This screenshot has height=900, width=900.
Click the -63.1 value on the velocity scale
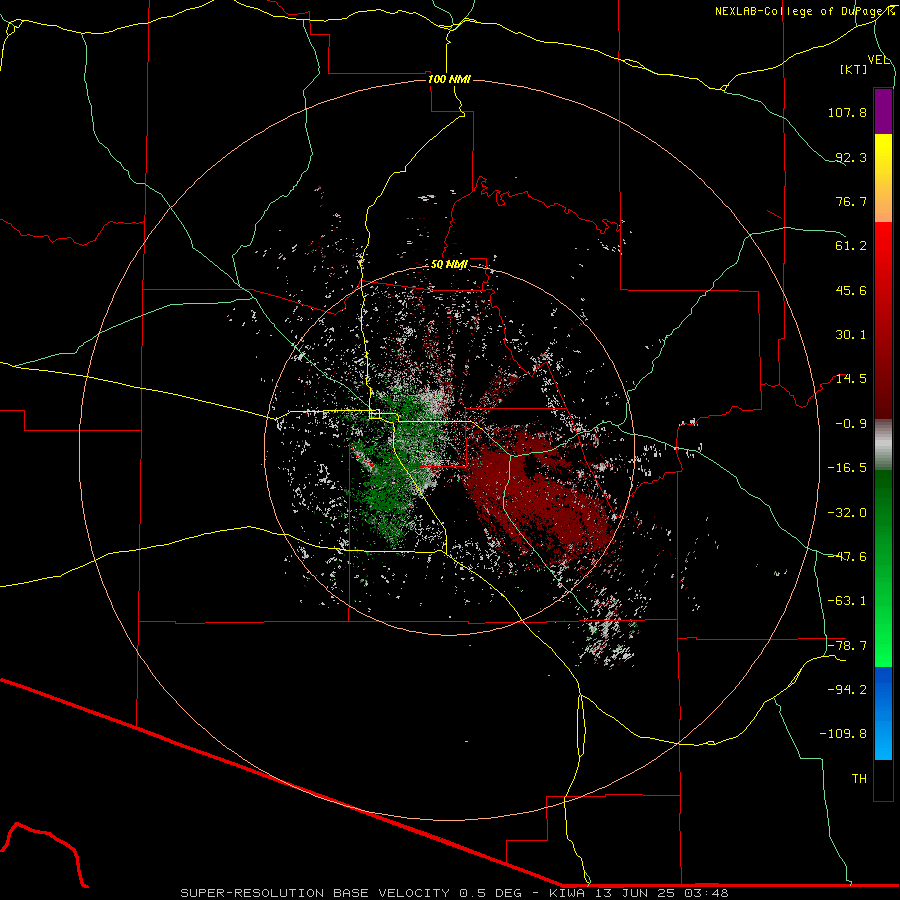click(847, 601)
